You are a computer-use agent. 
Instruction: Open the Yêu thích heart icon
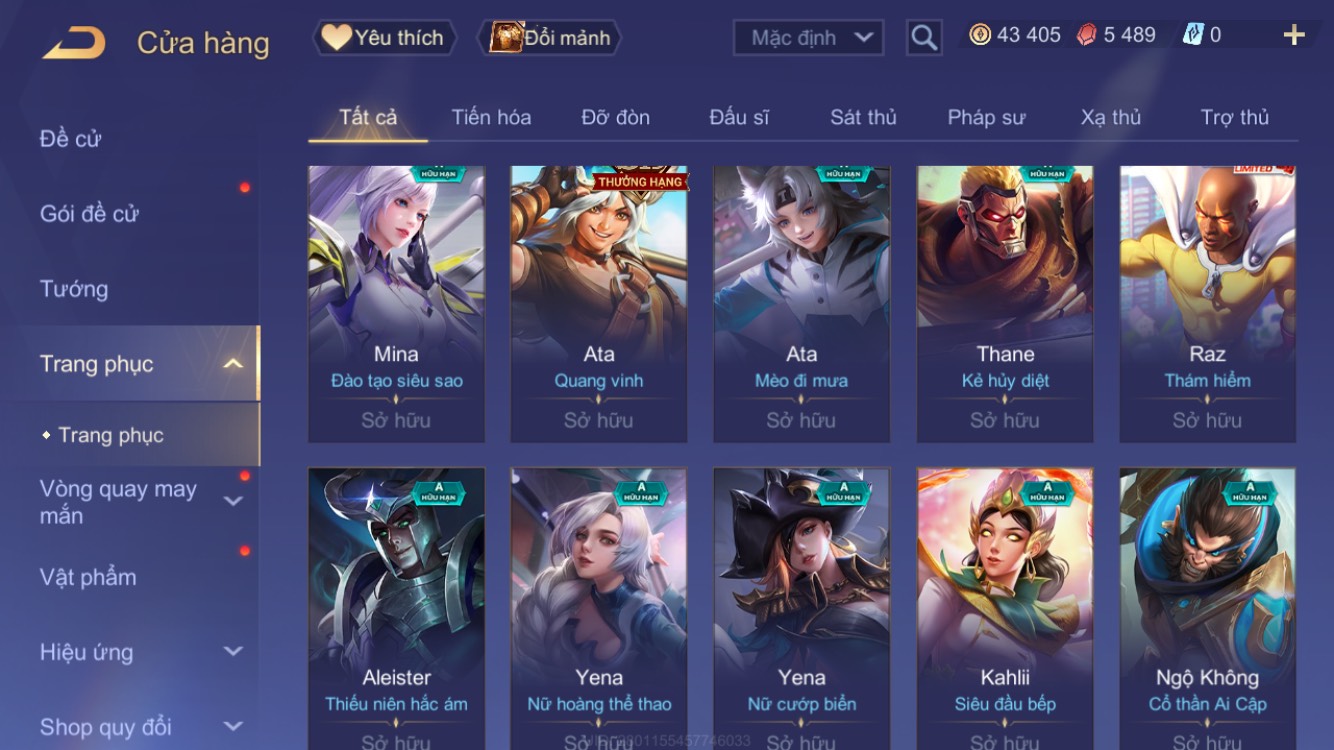point(336,38)
